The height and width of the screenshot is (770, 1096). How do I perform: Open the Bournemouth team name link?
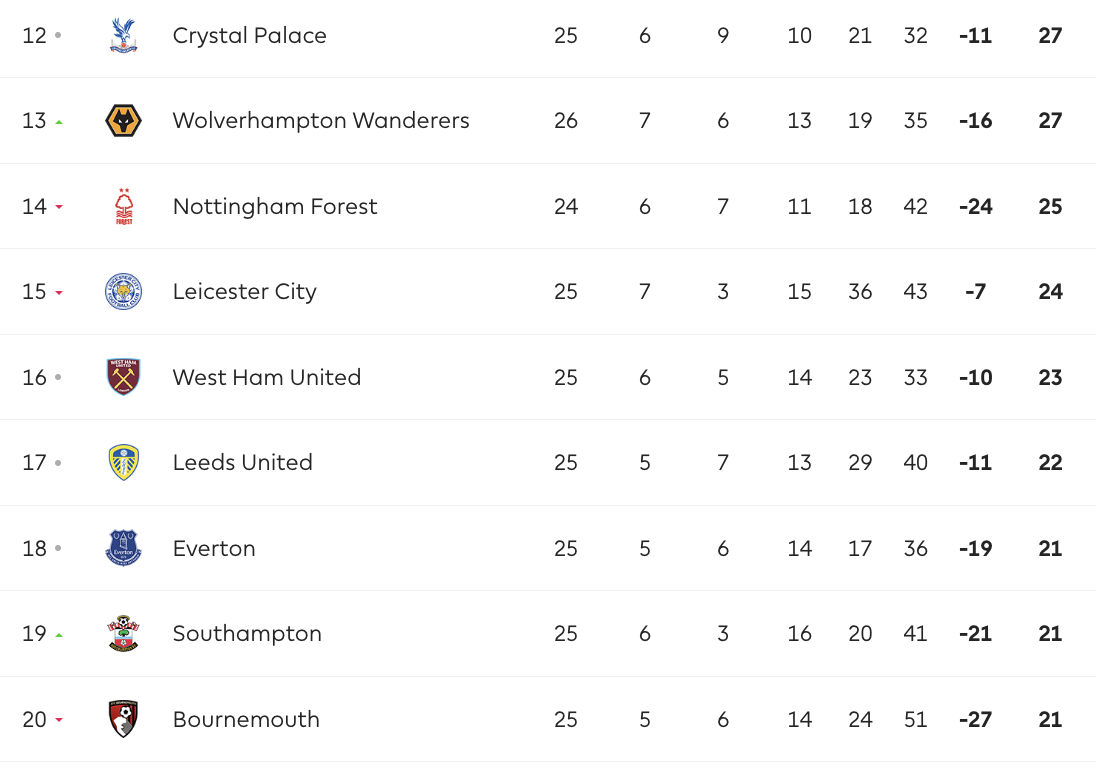[246, 720]
